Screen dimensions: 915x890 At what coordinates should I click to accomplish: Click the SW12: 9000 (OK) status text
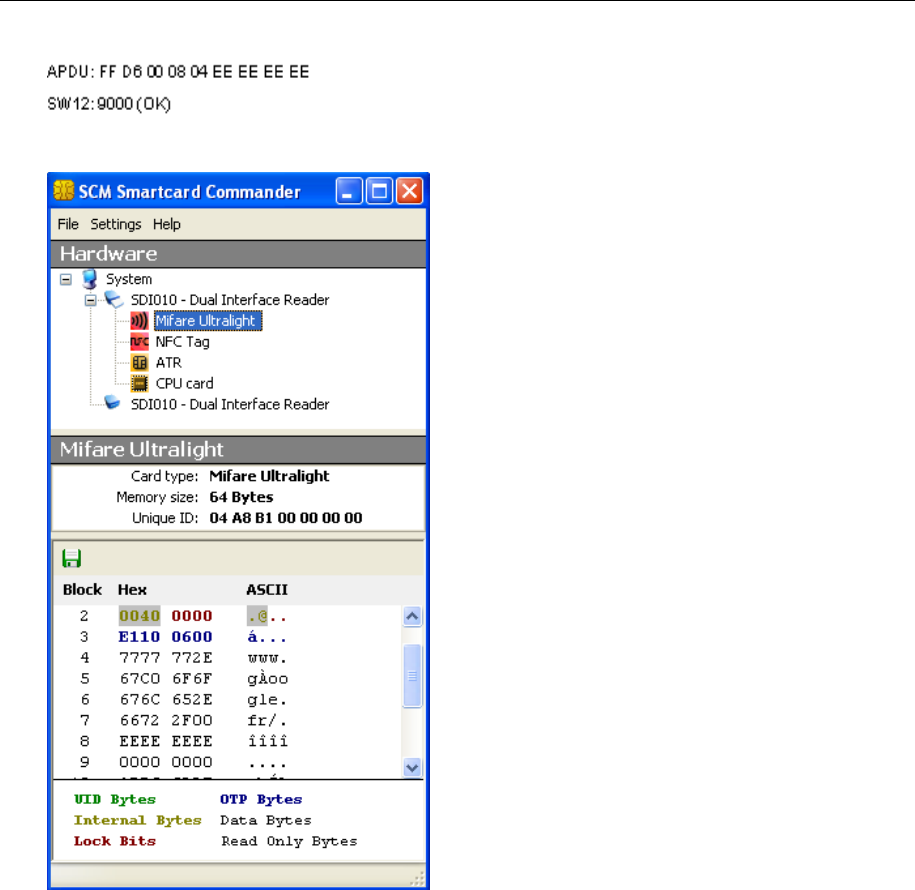(x=109, y=104)
